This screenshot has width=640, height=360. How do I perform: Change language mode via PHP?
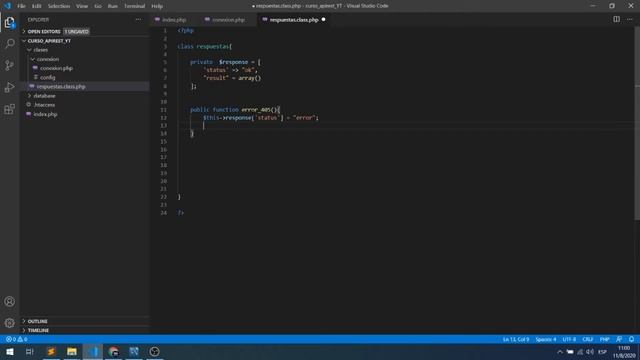pyautogui.click(x=604, y=339)
